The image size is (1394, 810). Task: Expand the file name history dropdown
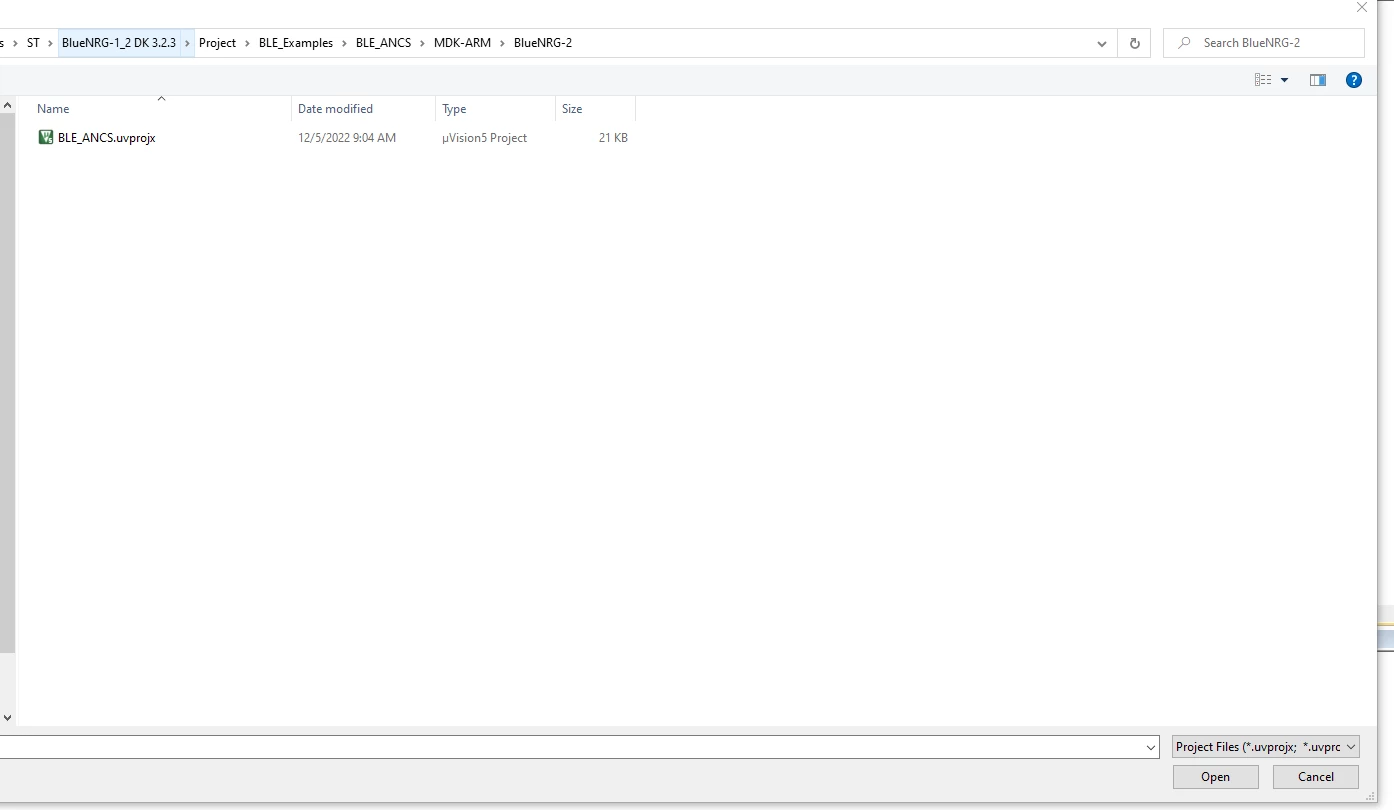[x=1152, y=747]
